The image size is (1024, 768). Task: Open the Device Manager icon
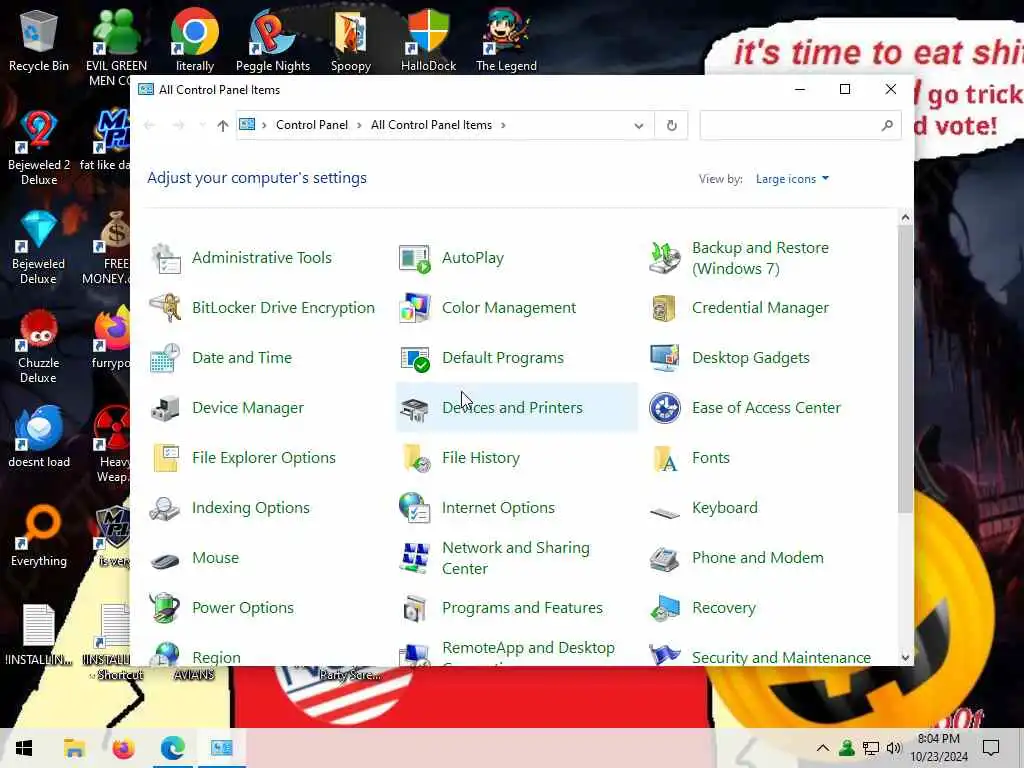(x=166, y=408)
